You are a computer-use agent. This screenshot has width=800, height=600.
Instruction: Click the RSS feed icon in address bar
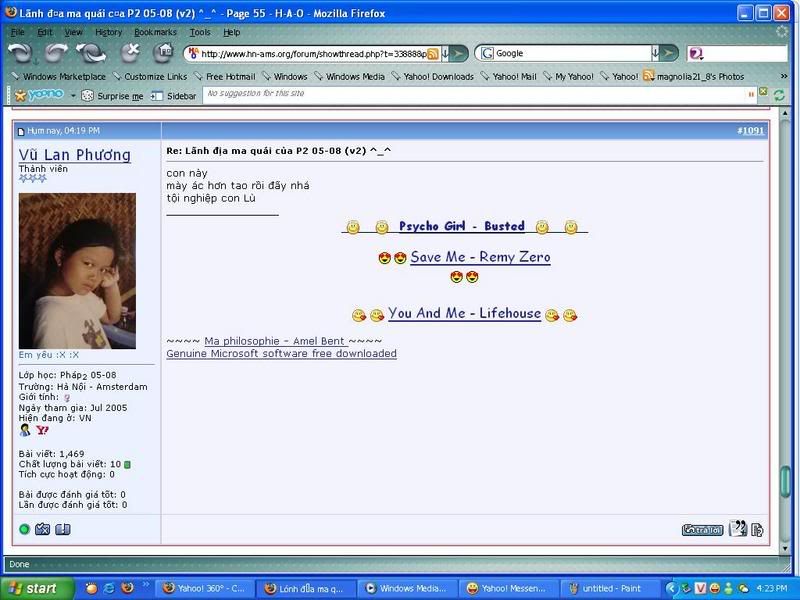click(x=433, y=53)
